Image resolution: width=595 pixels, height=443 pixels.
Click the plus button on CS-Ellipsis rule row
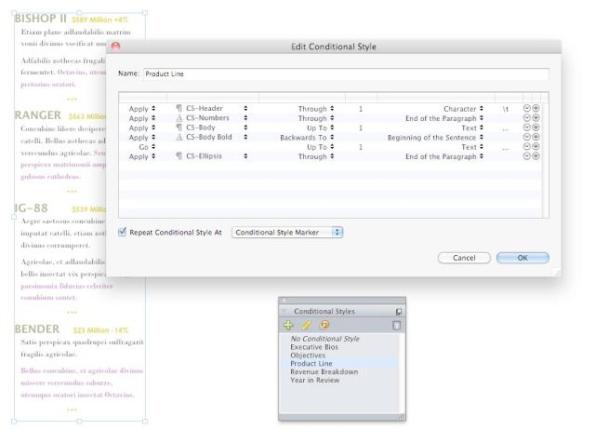[x=536, y=156]
